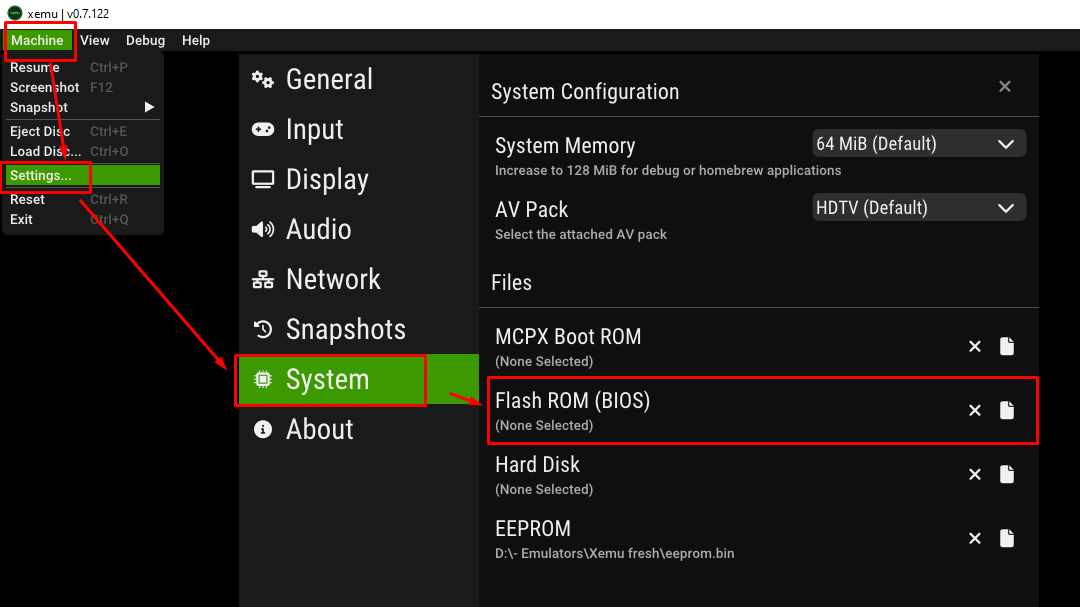Click 'Select the attached AV pack' description
This screenshot has width=1080, height=607.
[x=581, y=234]
